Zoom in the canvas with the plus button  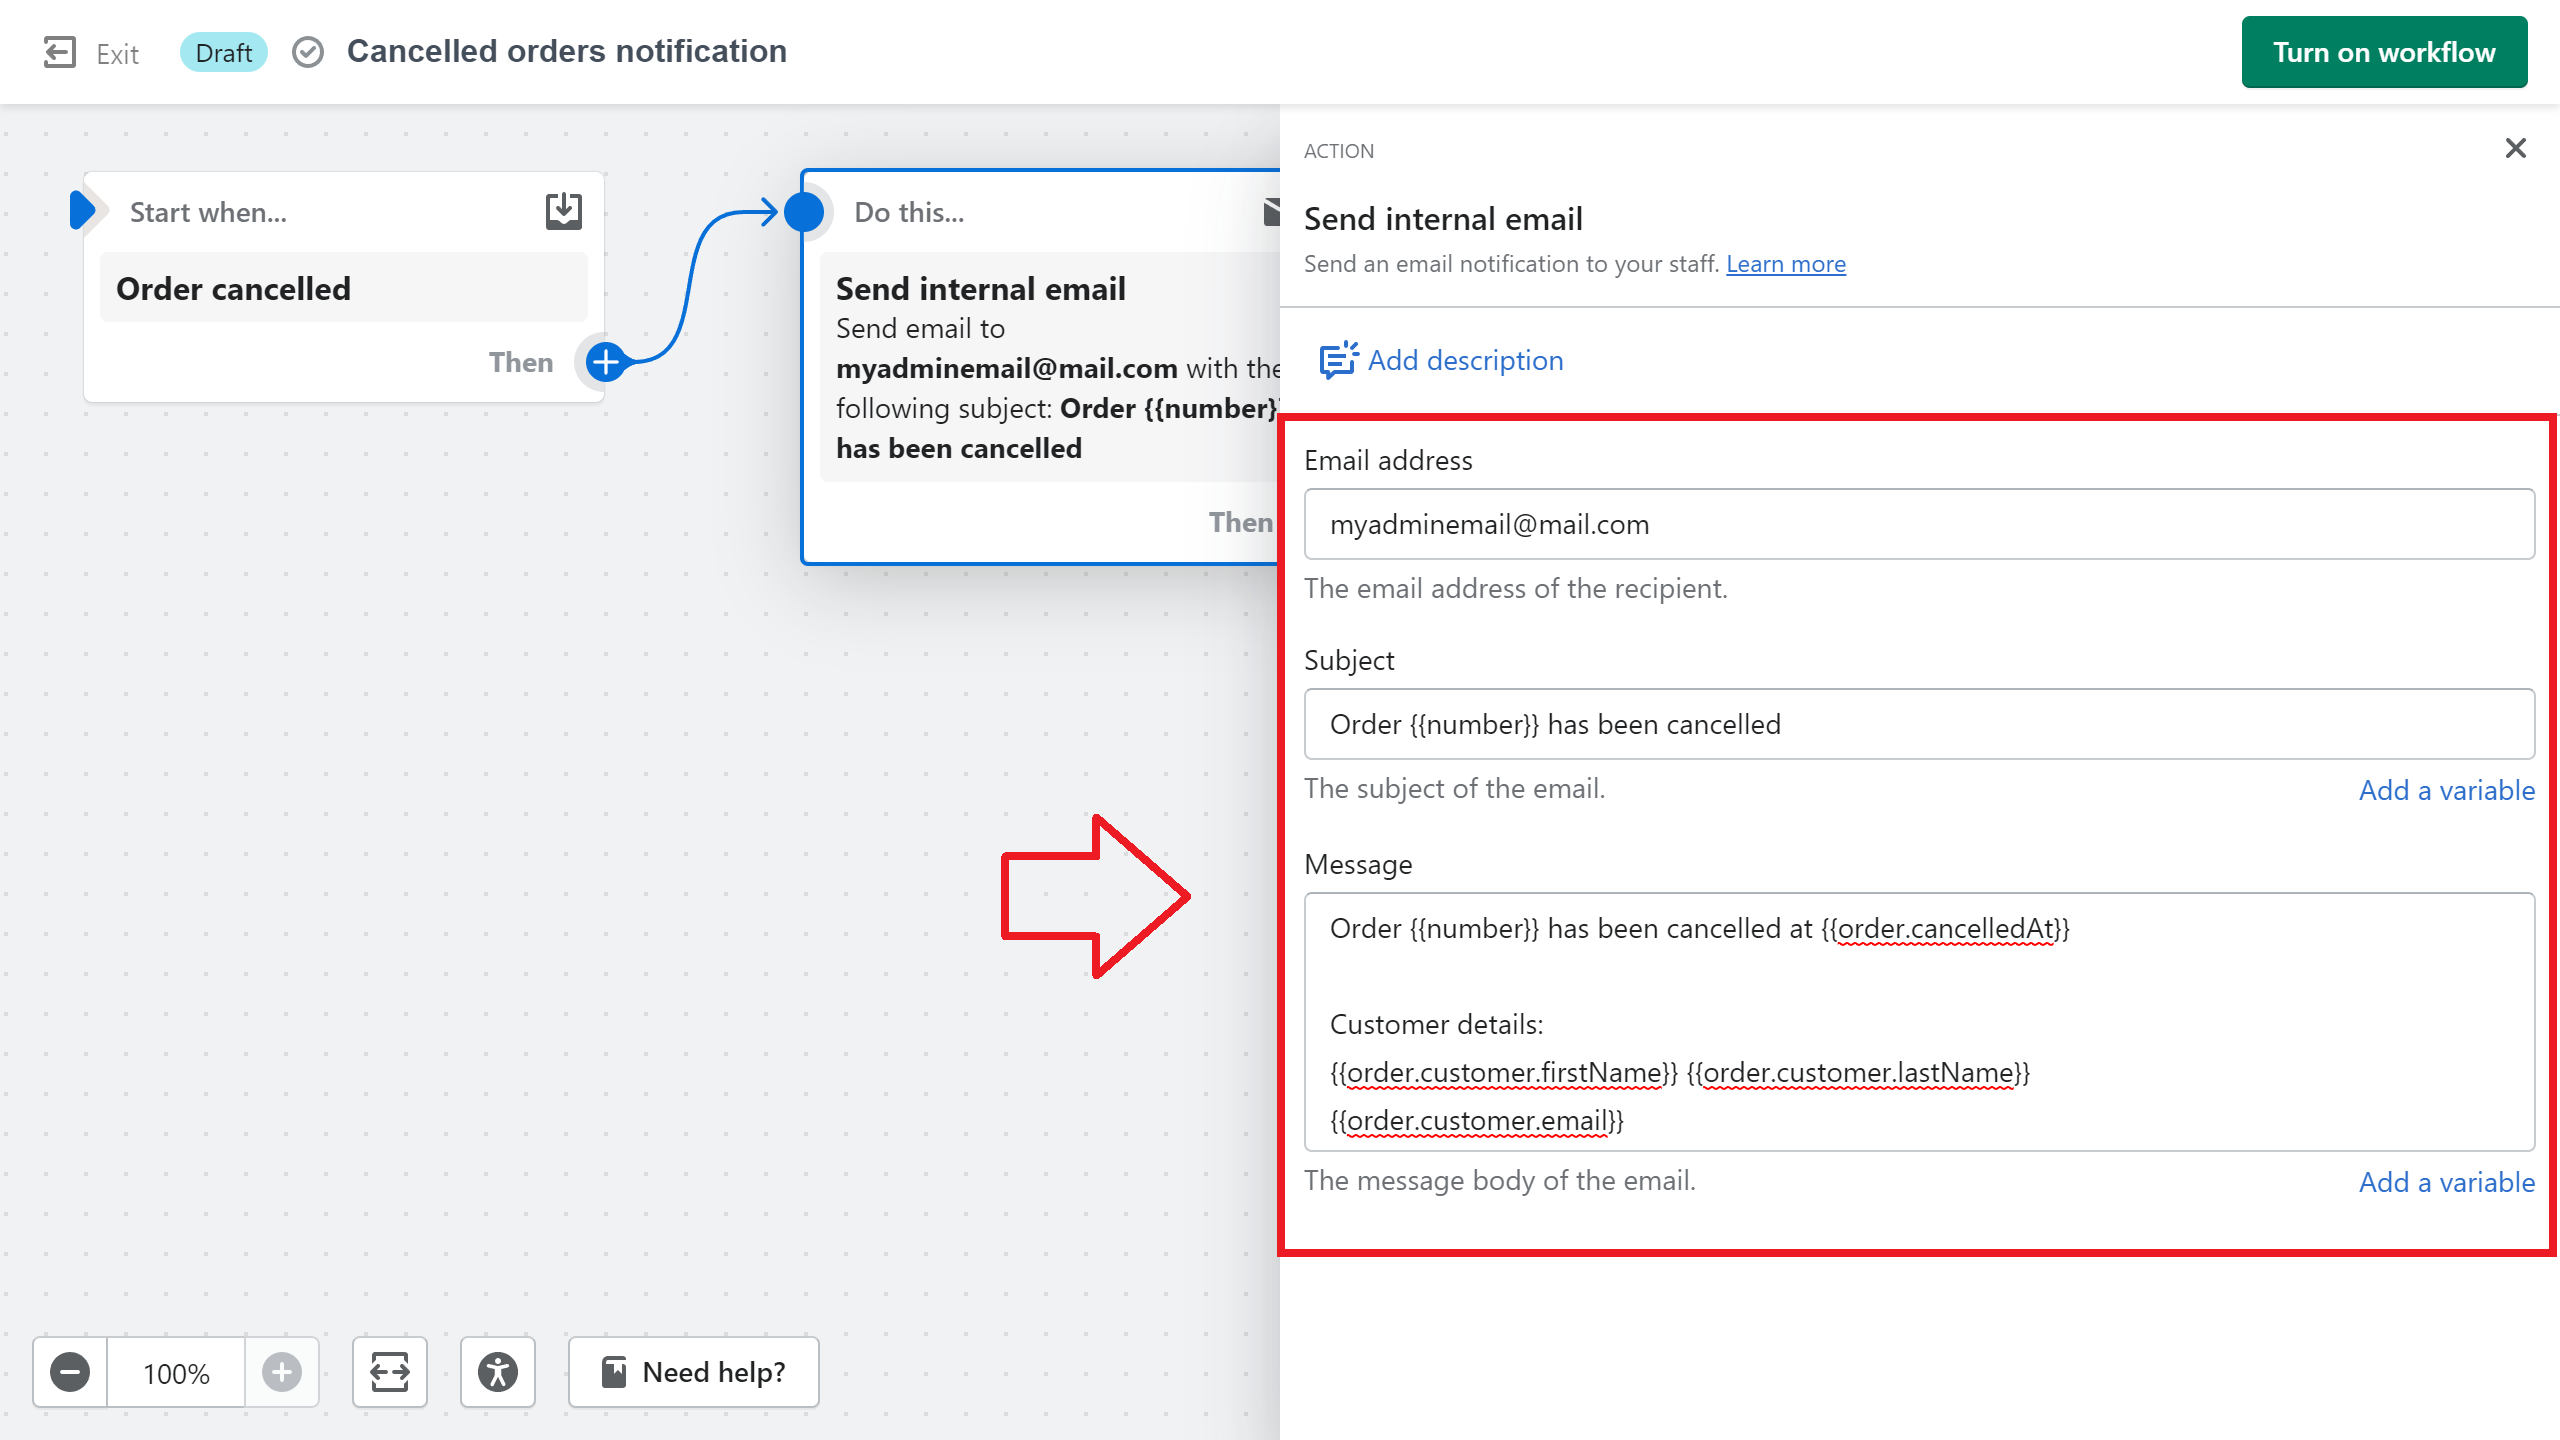tap(282, 1372)
